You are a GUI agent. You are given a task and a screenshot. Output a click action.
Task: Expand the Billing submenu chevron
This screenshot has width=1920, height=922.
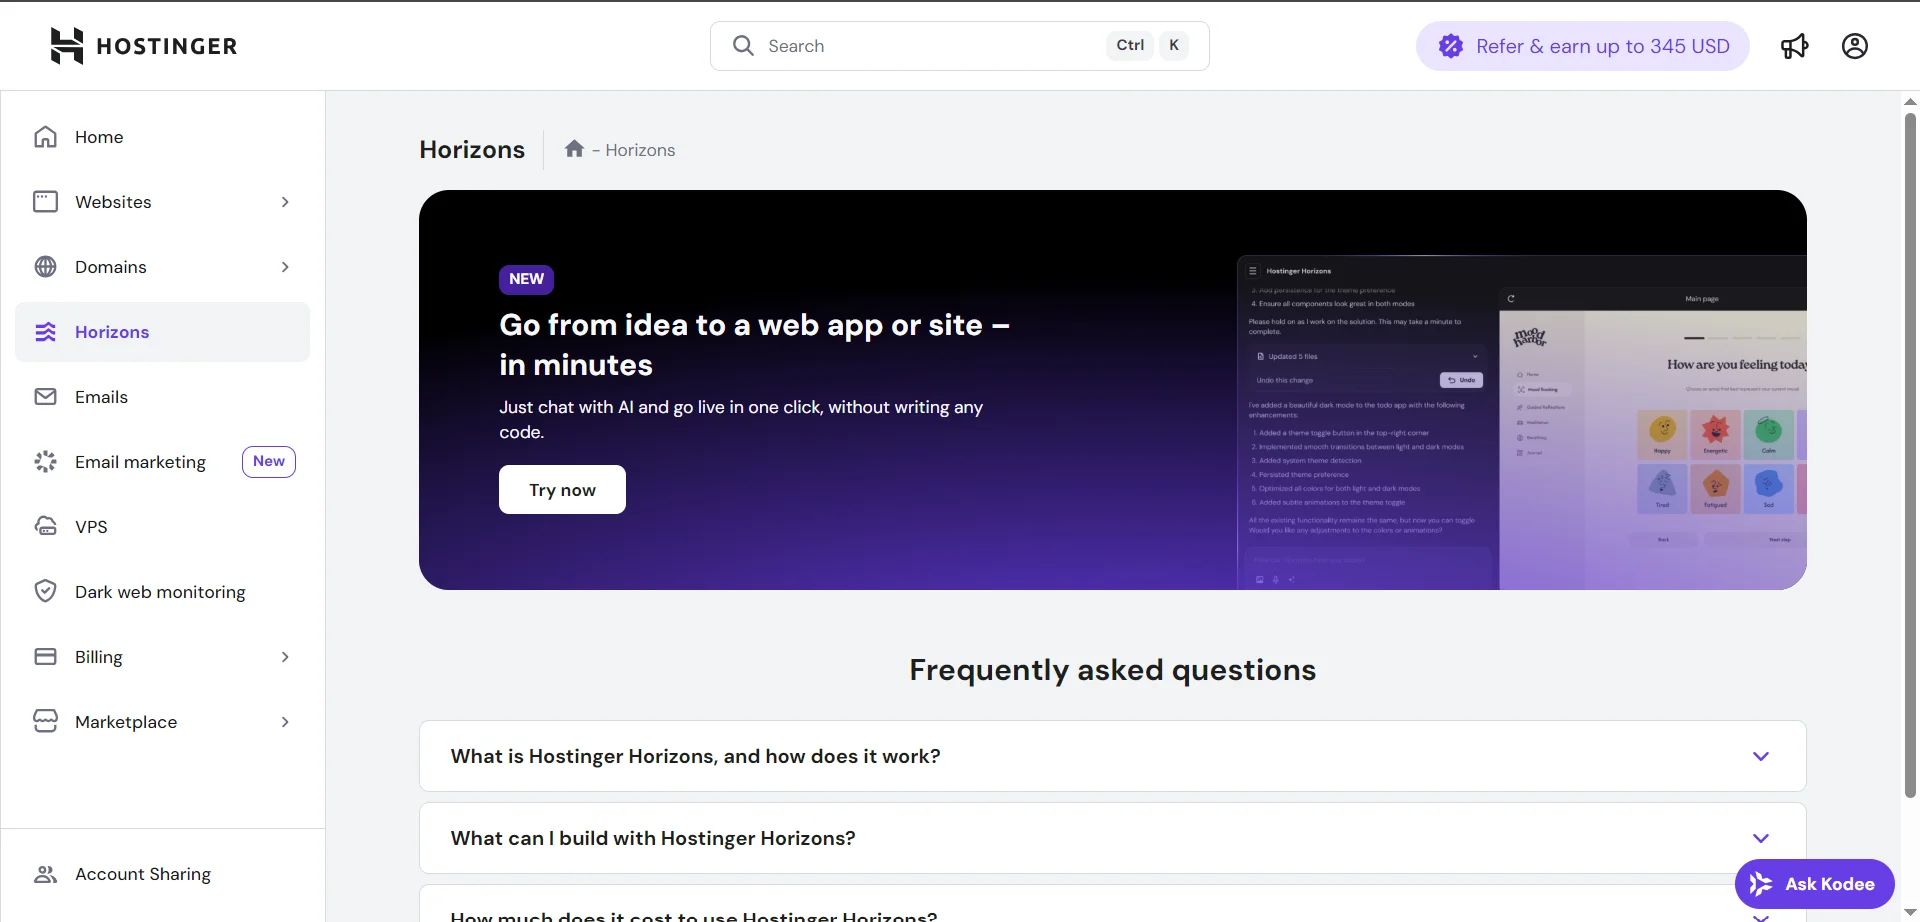(x=285, y=657)
